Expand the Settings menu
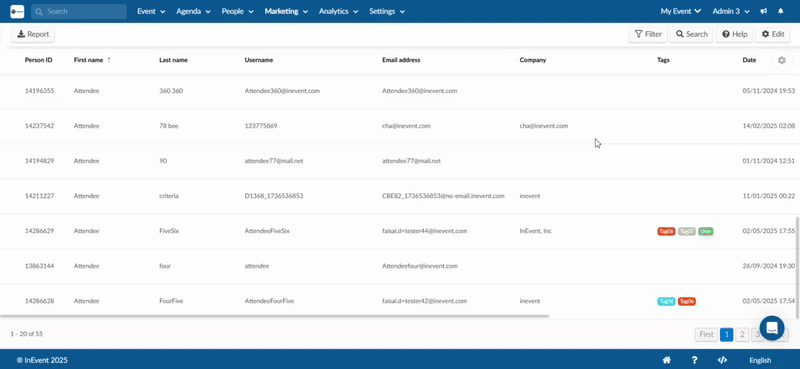Viewport: 800px width, 369px height. 387,11
